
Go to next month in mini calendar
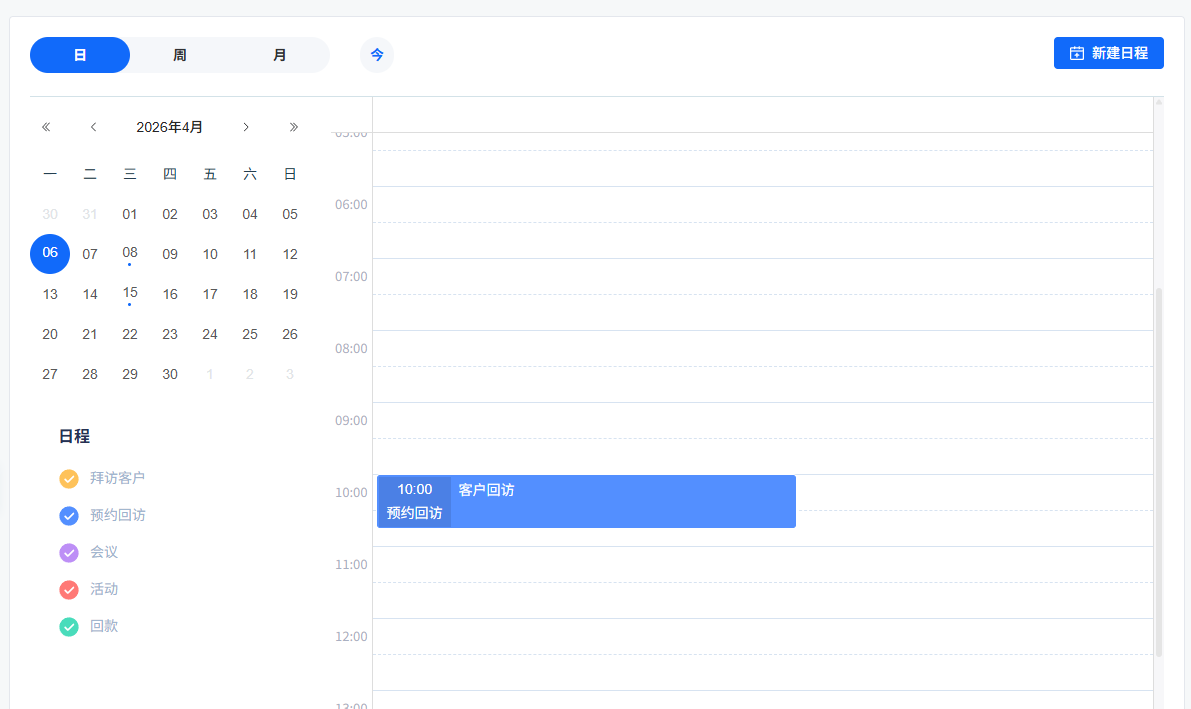(x=246, y=127)
